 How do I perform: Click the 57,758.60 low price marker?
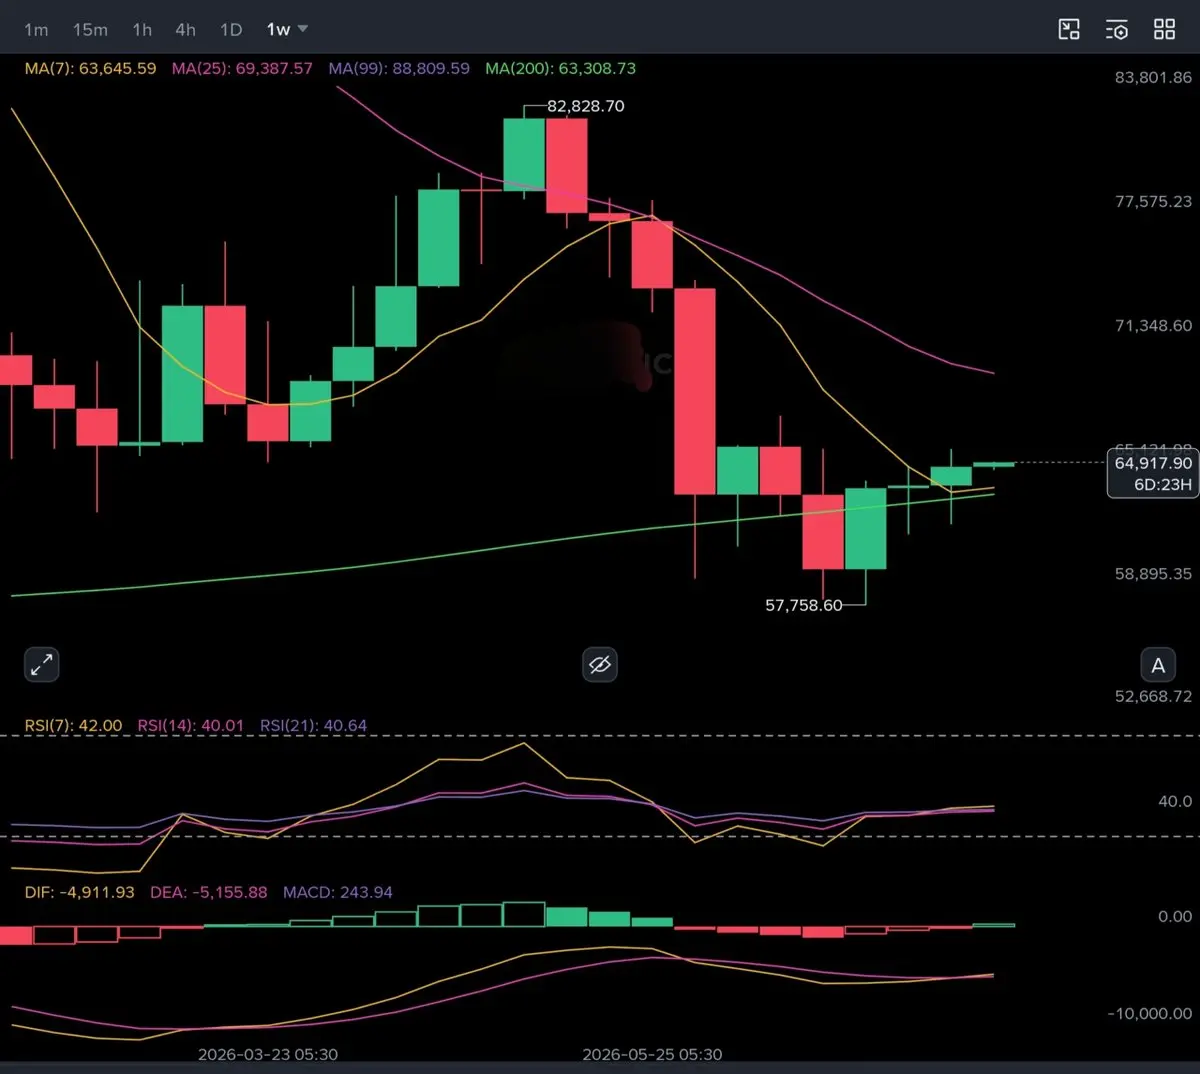(x=803, y=605)
